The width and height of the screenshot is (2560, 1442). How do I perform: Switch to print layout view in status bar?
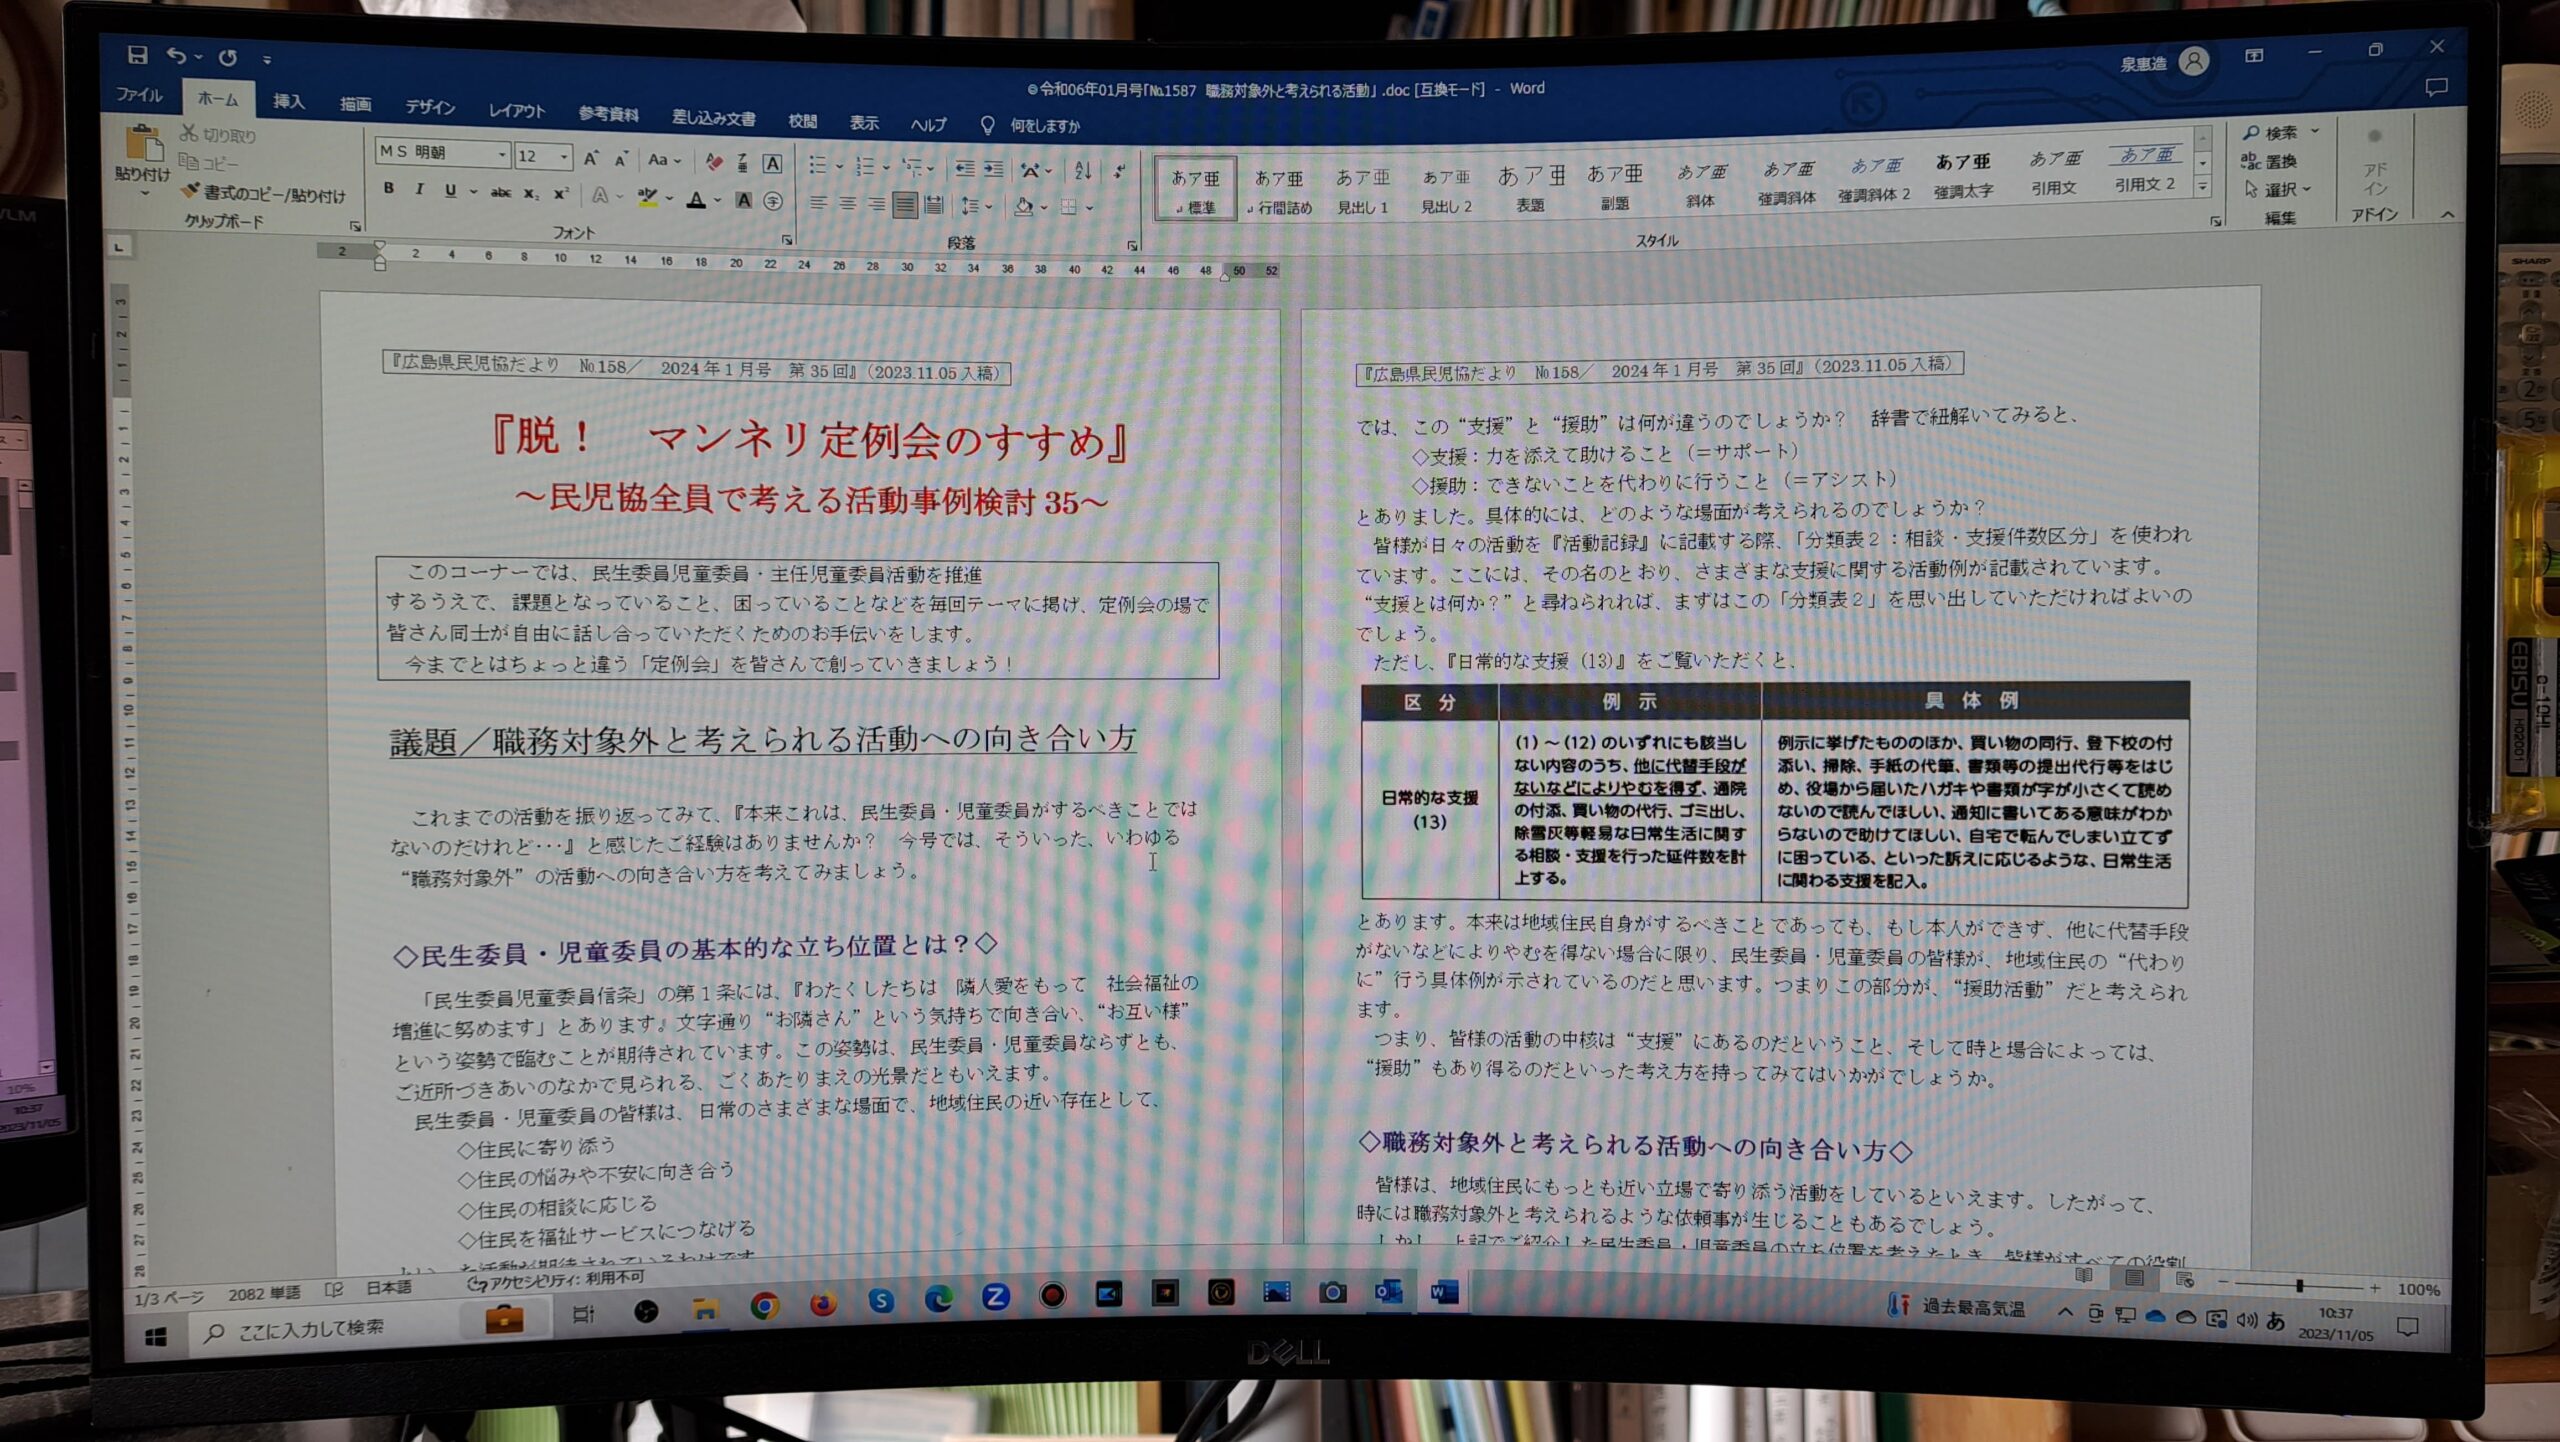point(2134,1278)
